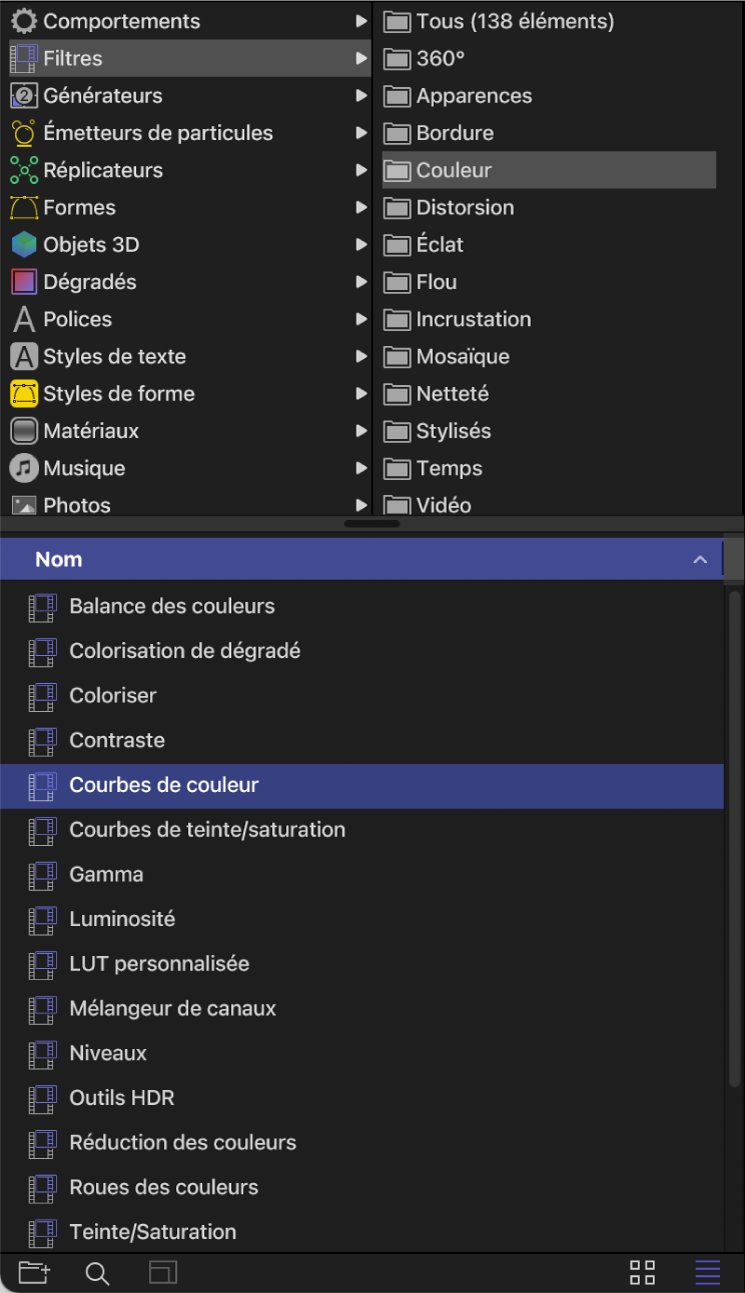Select the Émetteurs de particules category
This screenshot has width=745, height=1293.
coord(155,132)
